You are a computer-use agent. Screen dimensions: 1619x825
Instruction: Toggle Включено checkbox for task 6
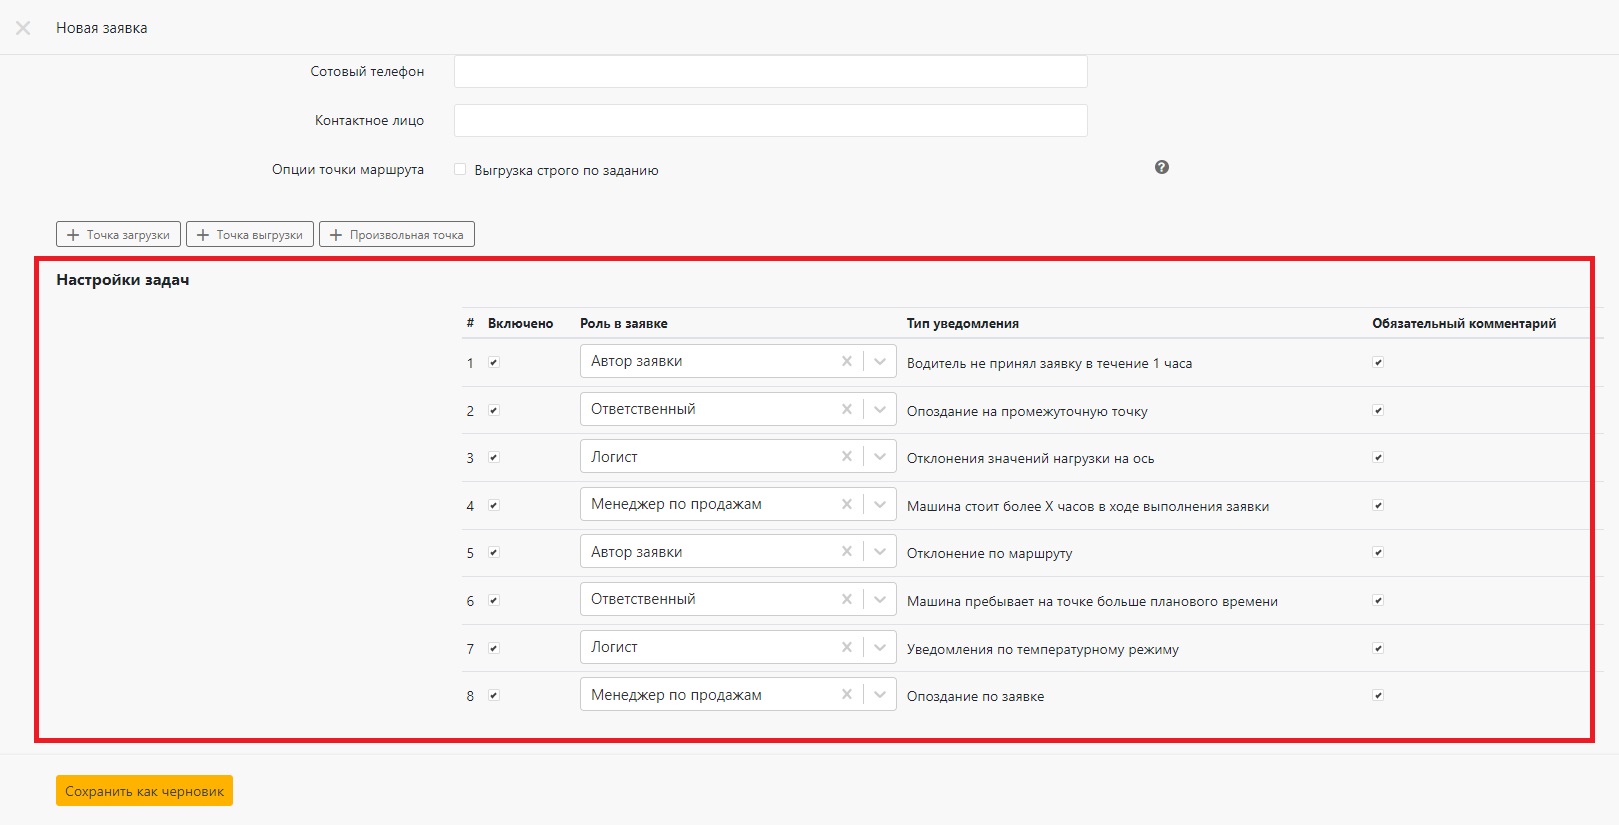pos(494,600)
